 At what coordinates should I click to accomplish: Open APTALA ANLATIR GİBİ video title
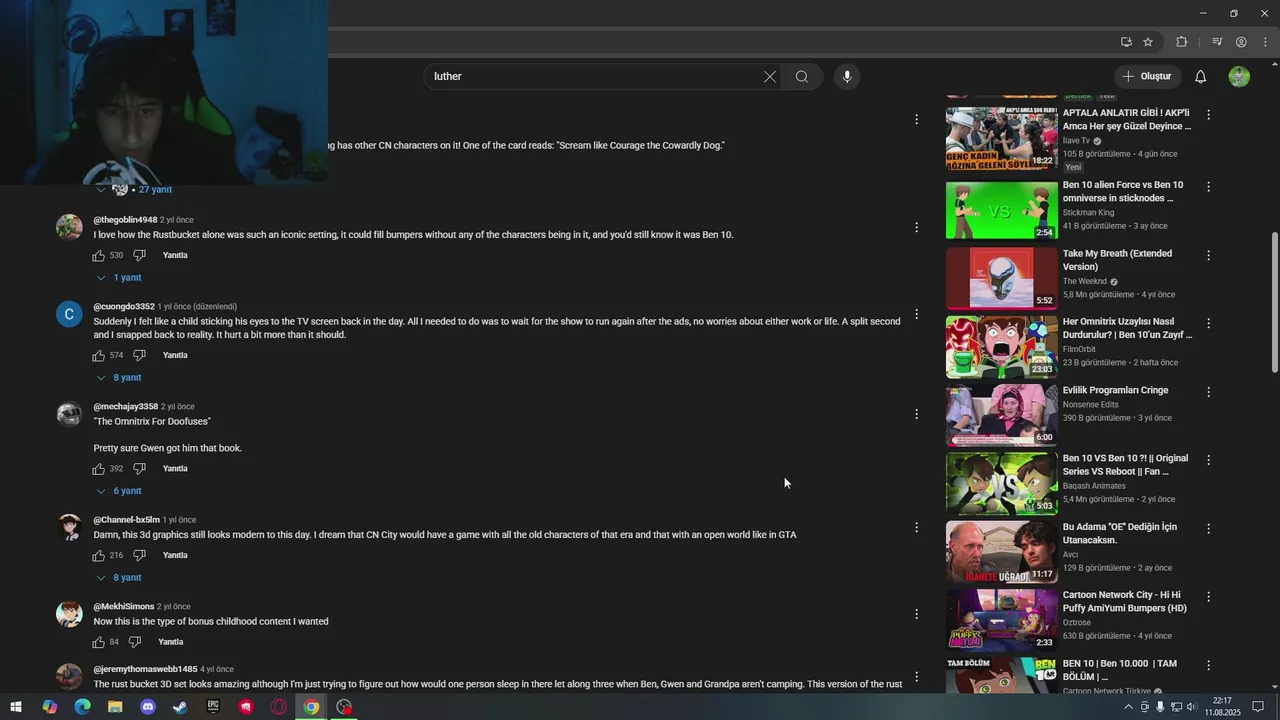[x=1127, y=120]
